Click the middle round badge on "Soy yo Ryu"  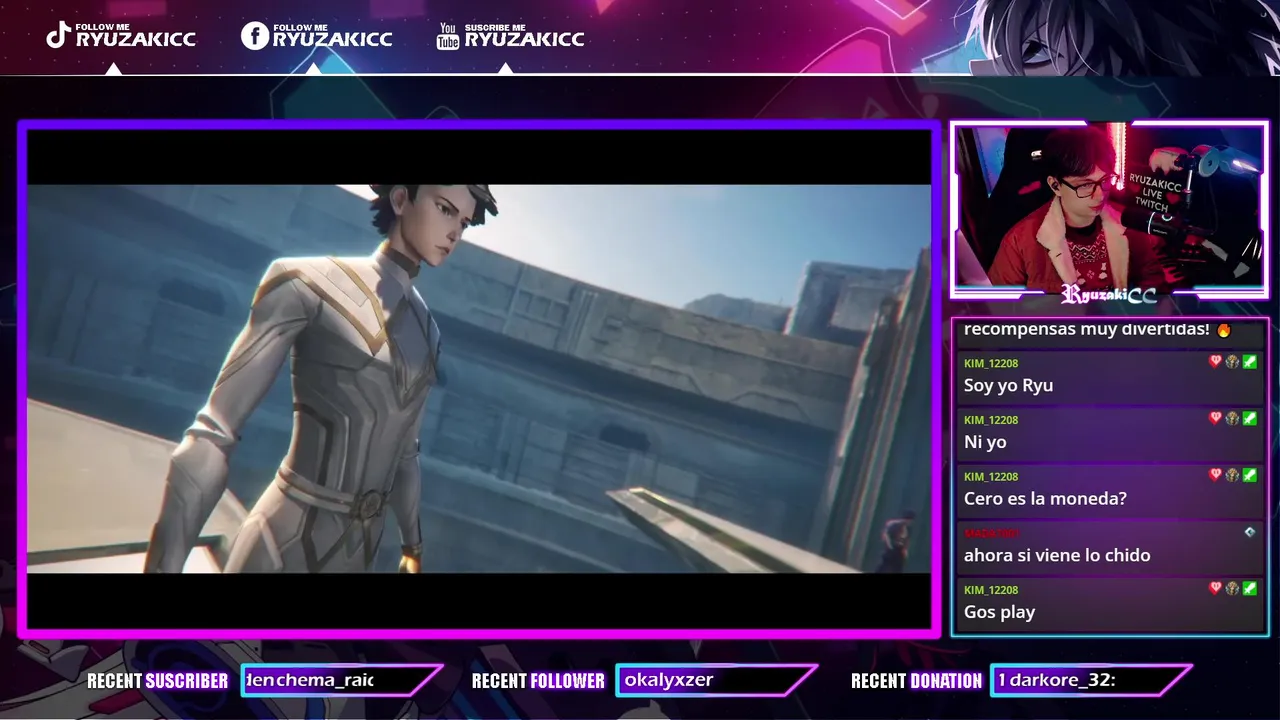1232,362
